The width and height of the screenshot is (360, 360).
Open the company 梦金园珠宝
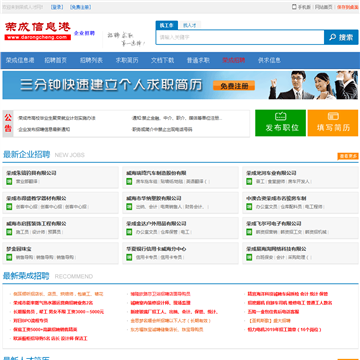[x=19, y=249]
